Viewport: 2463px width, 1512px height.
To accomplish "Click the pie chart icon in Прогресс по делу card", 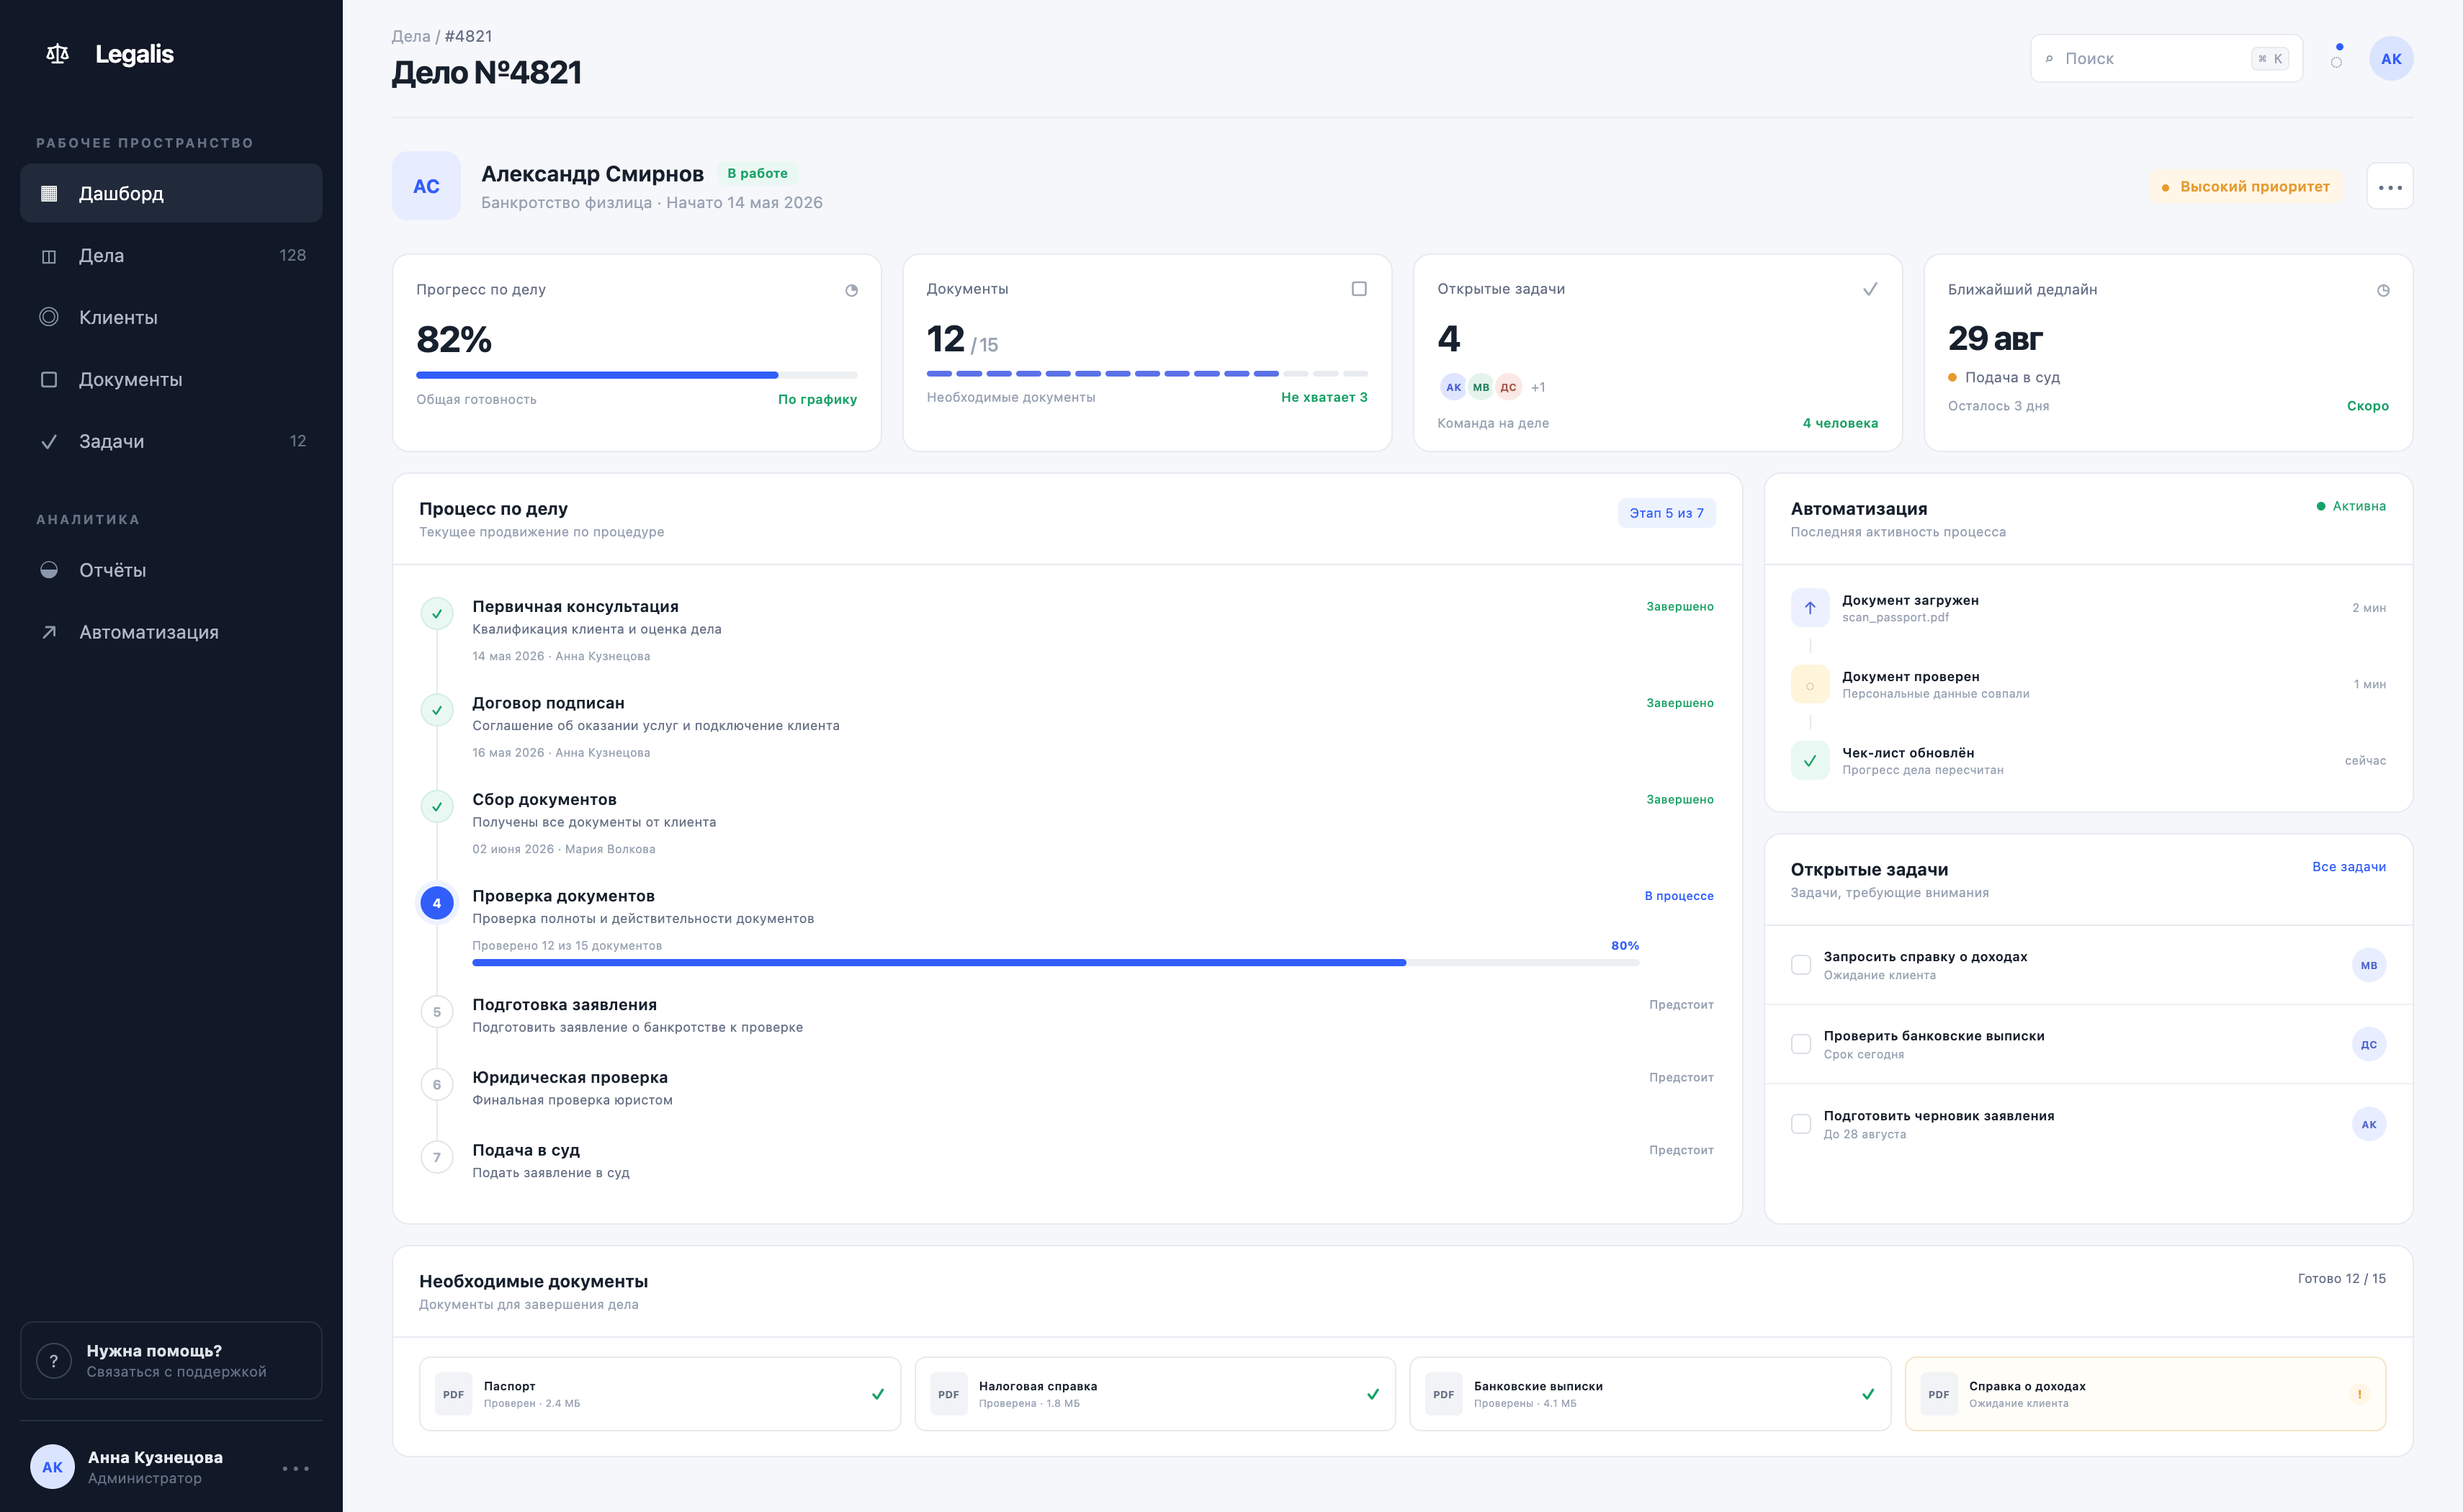I will 852,290.
